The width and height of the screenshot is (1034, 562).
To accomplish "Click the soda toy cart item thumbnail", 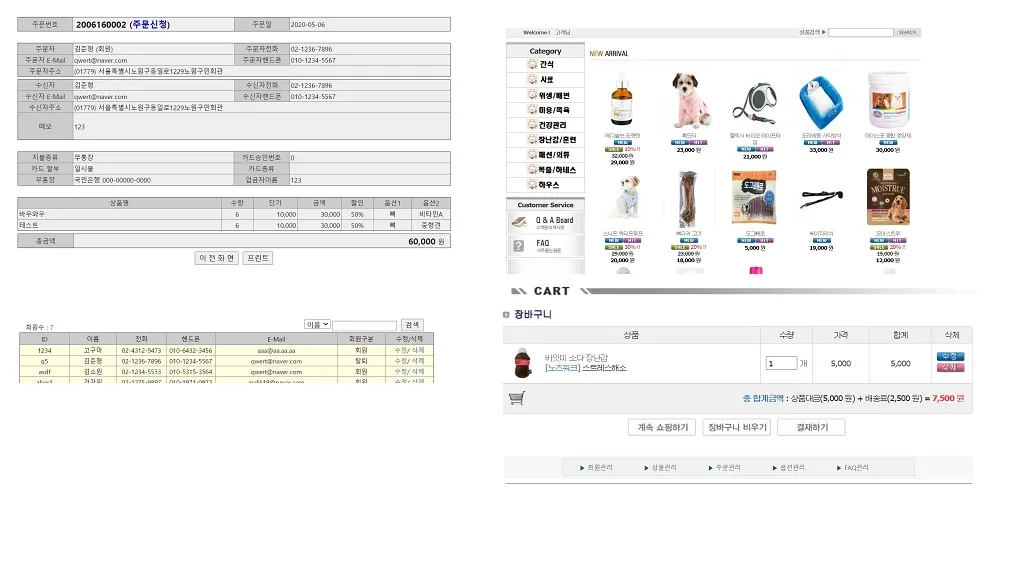I will tap(523, 363).
